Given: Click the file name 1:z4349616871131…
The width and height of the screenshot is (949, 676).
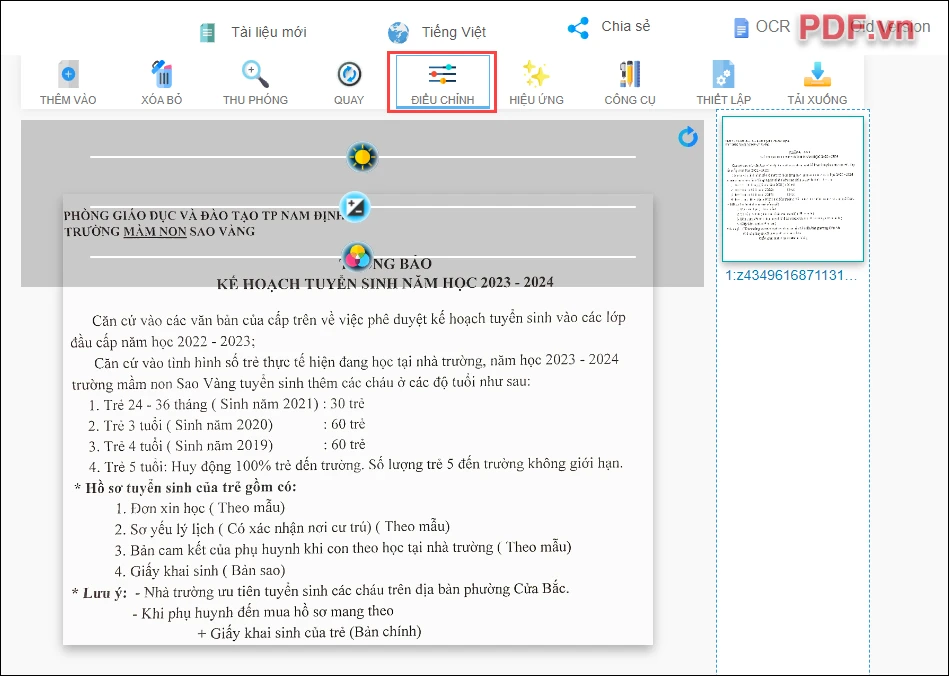Looking at the screenshot, I should coord(791,275).
